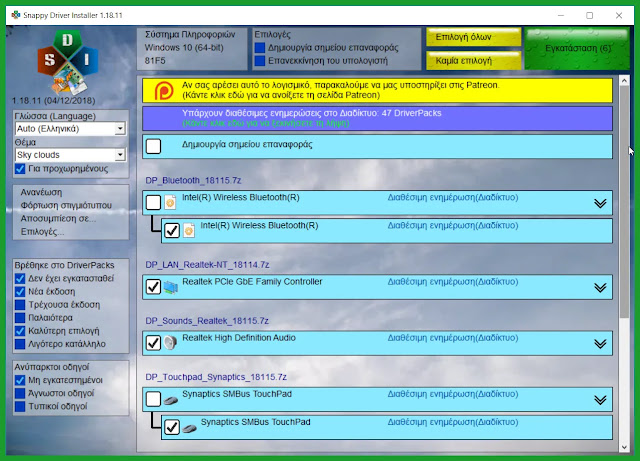Uncheck the indented Intel(R) Wireless Bluetooth(R) checkbox
The image size is (640, 461).
click(x=172, y=230)
